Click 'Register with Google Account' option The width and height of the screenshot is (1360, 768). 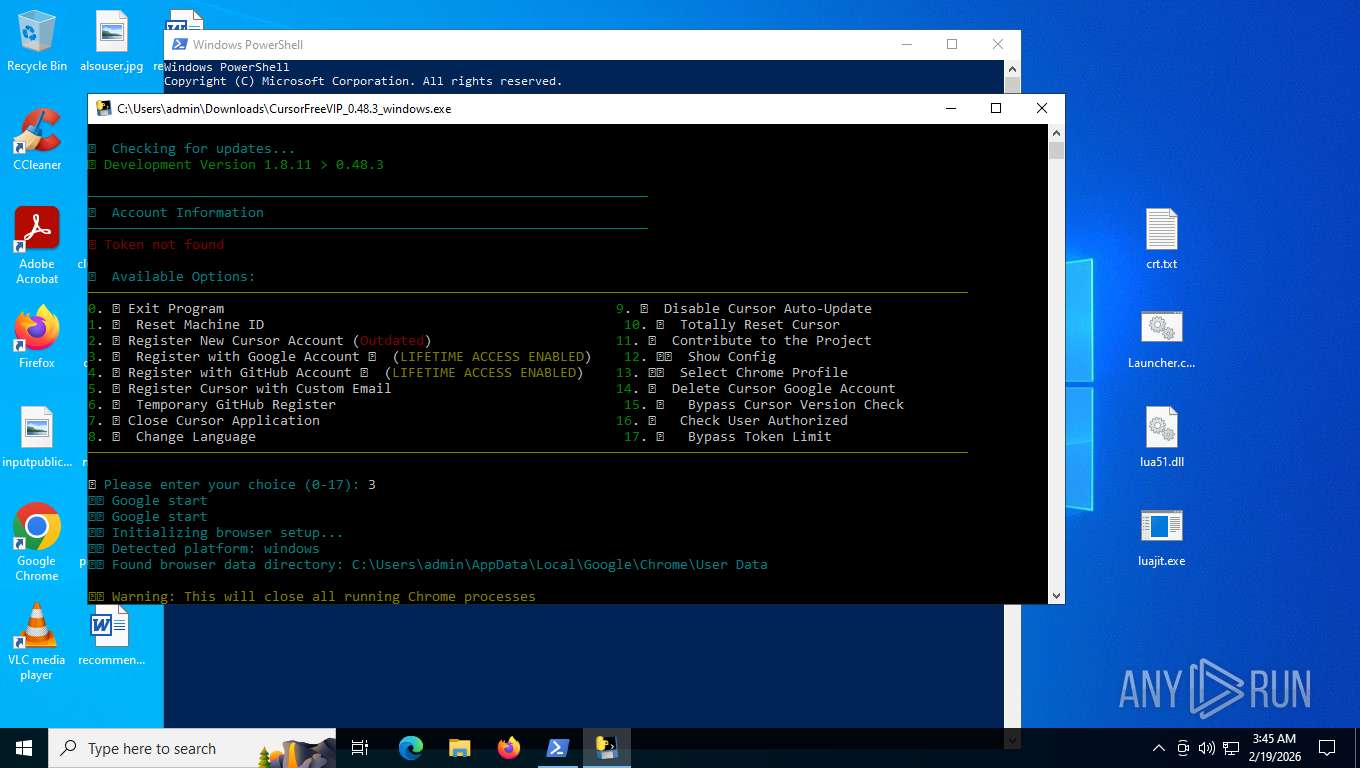coord(248,357)
